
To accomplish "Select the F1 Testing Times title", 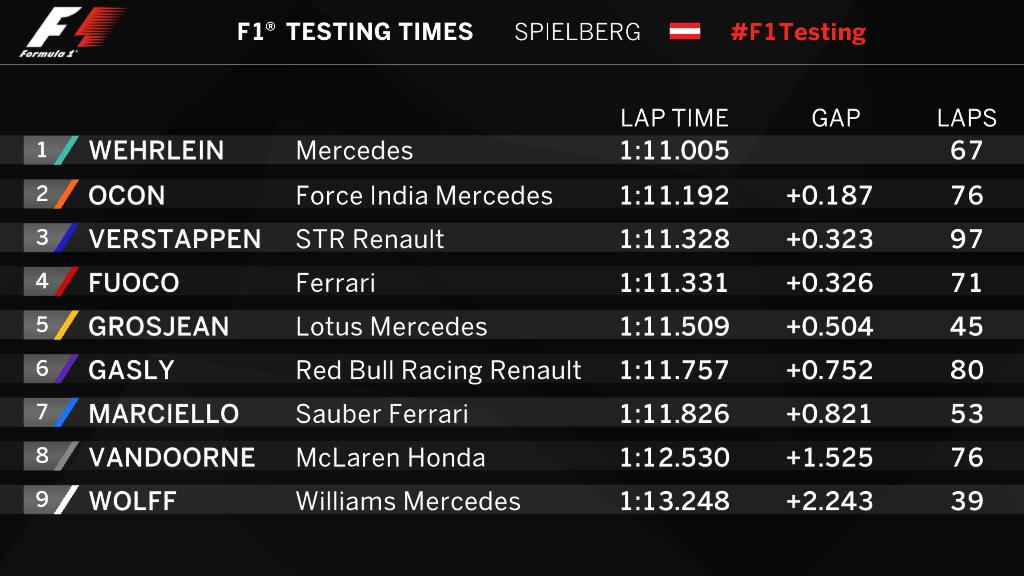I will pyautogui.click(x=355, y=31).
